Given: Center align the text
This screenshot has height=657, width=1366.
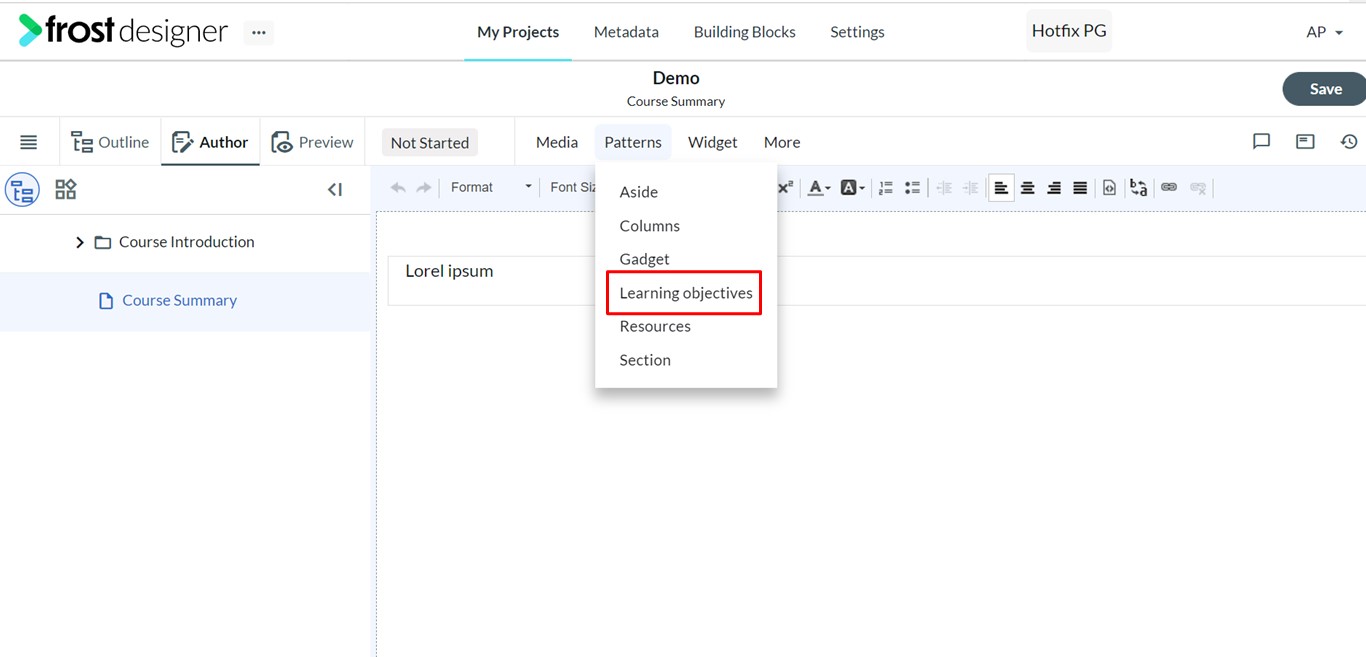Looking at the screenshot, I should [x=1027, y=187].
